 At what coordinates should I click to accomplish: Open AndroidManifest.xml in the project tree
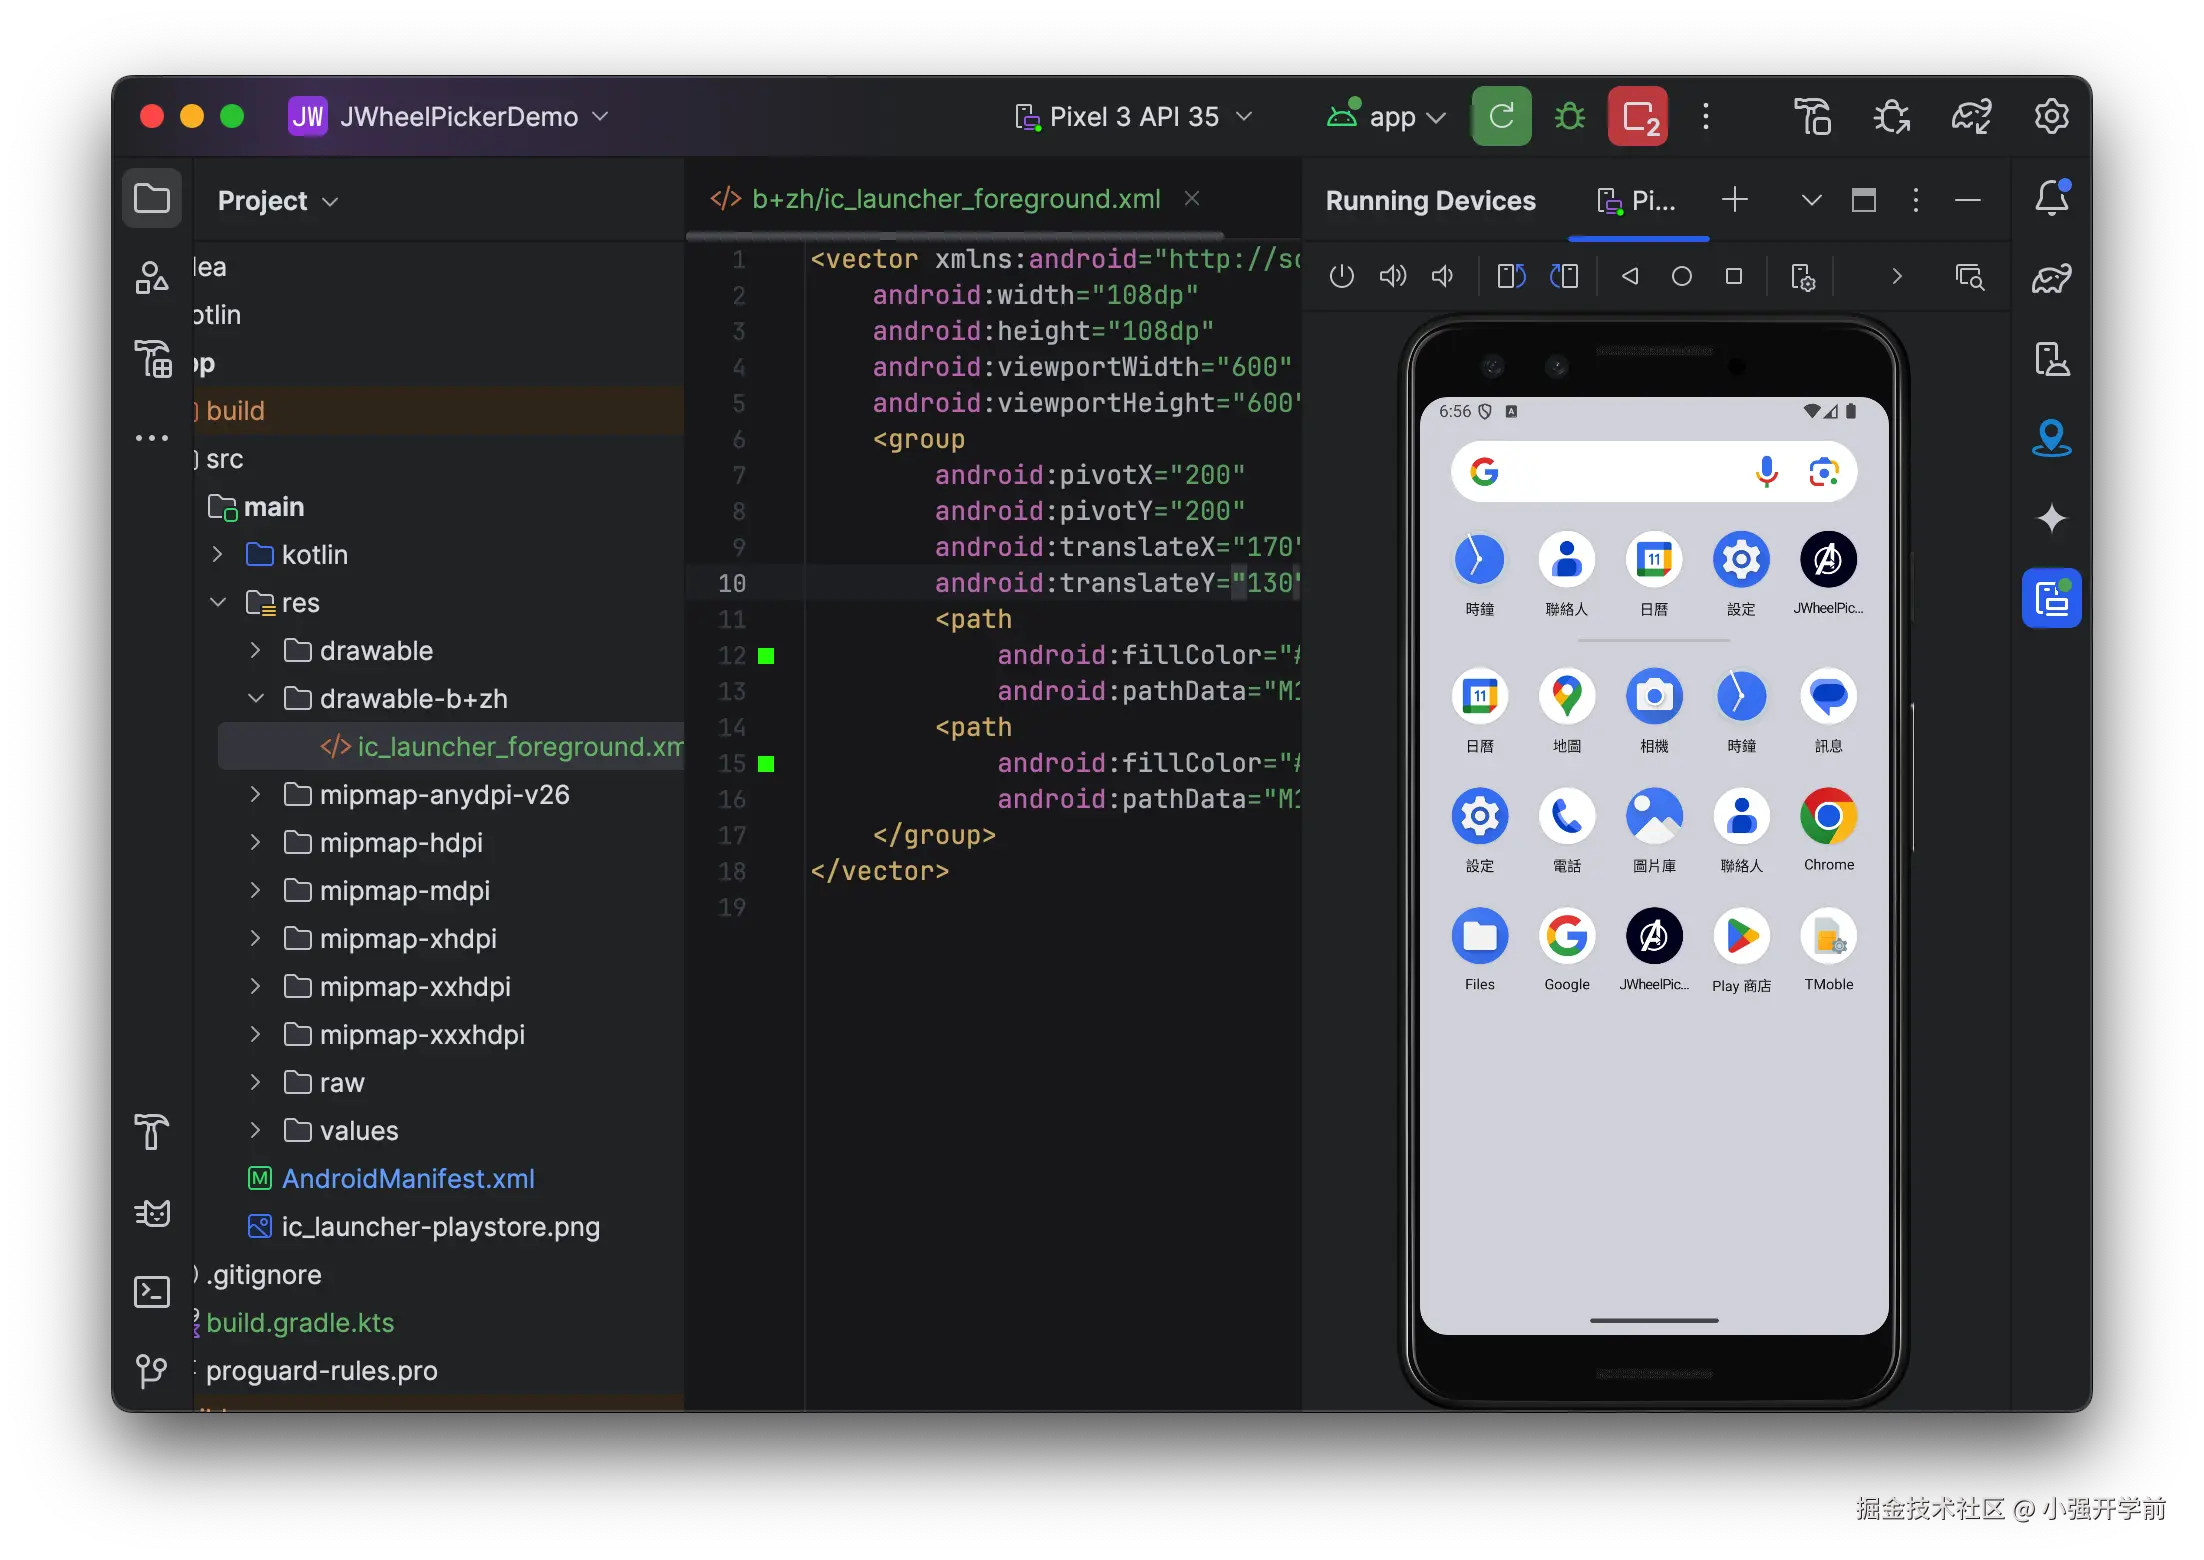point(407,1178)
